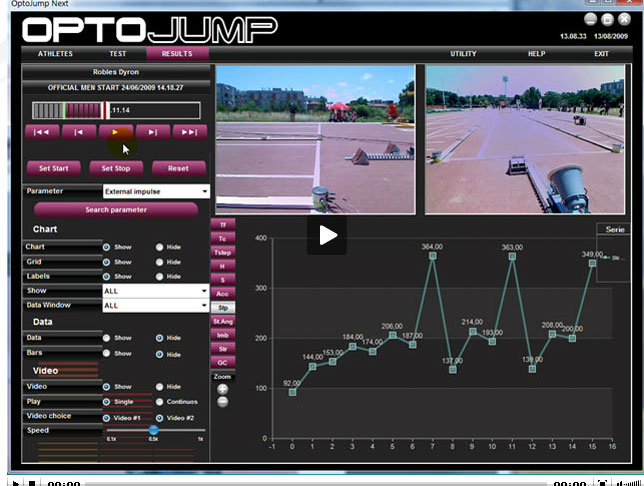Click the Zoom minus icon
Screen dimensions: 644x486
click(223, 402)
